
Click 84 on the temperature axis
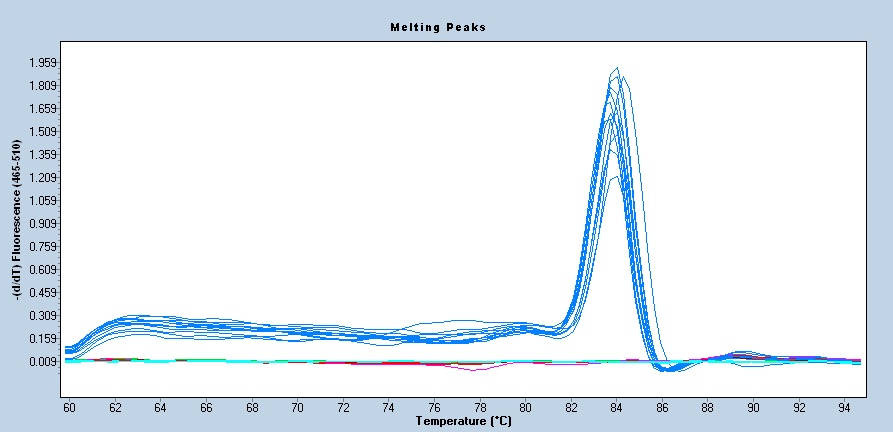pyautogui.click(x=617, y=408)
